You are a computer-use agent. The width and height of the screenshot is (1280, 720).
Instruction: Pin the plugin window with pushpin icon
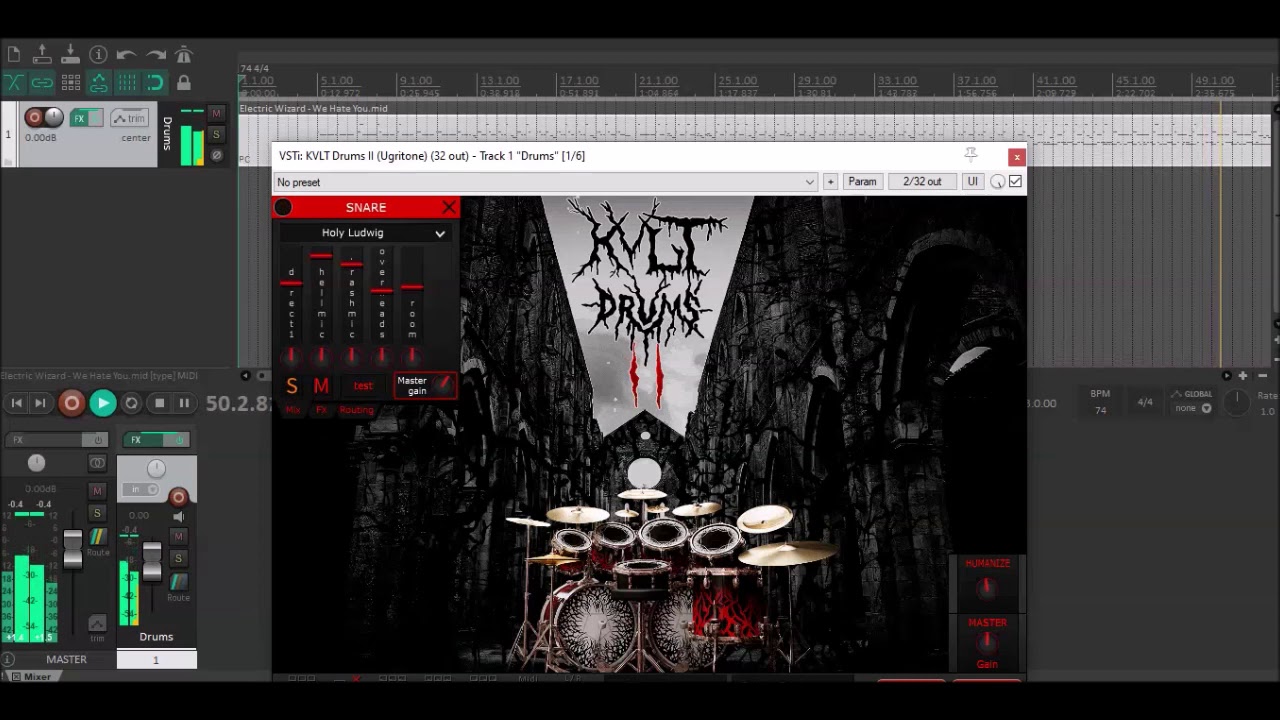(x=970, y=155)
